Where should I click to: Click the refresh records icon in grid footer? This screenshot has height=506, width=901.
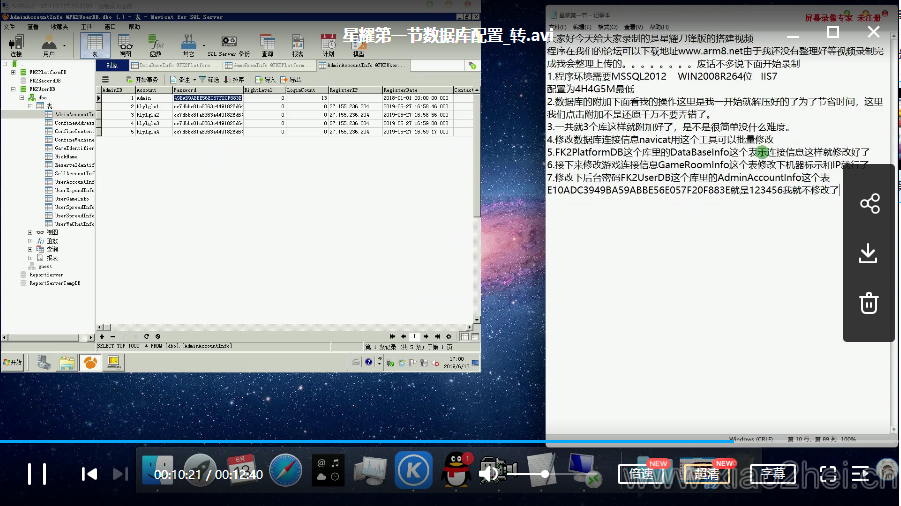coord(147,337)
